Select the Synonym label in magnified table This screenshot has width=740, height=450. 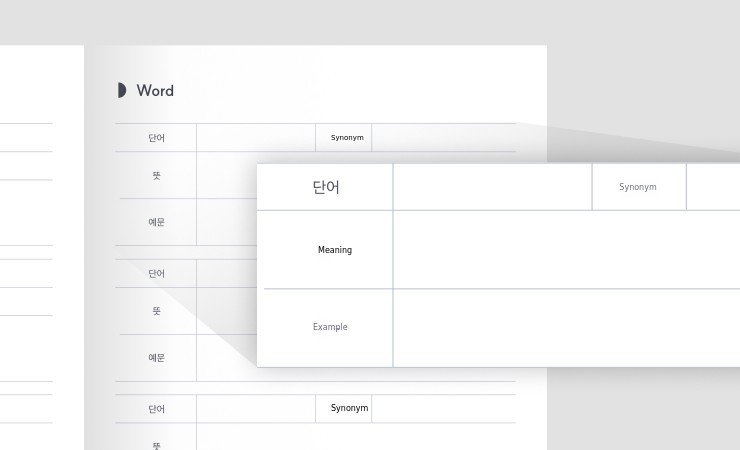[637, 187]
